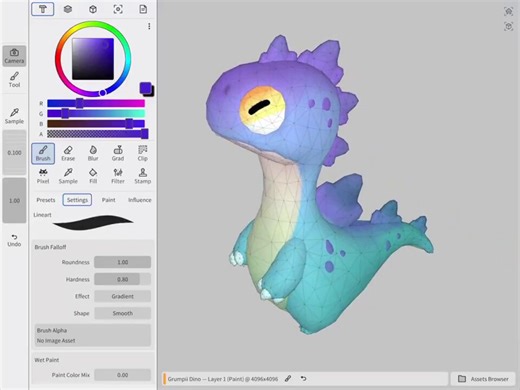
Task: Open the Effect Gradient dropdown
Action: 122,296
